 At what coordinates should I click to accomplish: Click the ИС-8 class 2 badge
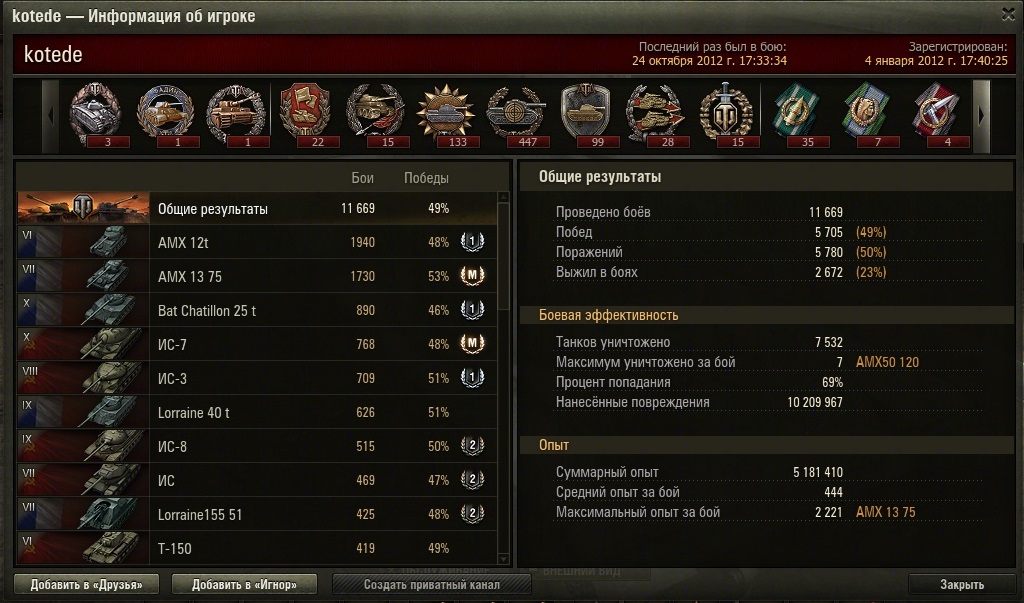(x=472, y=446)
